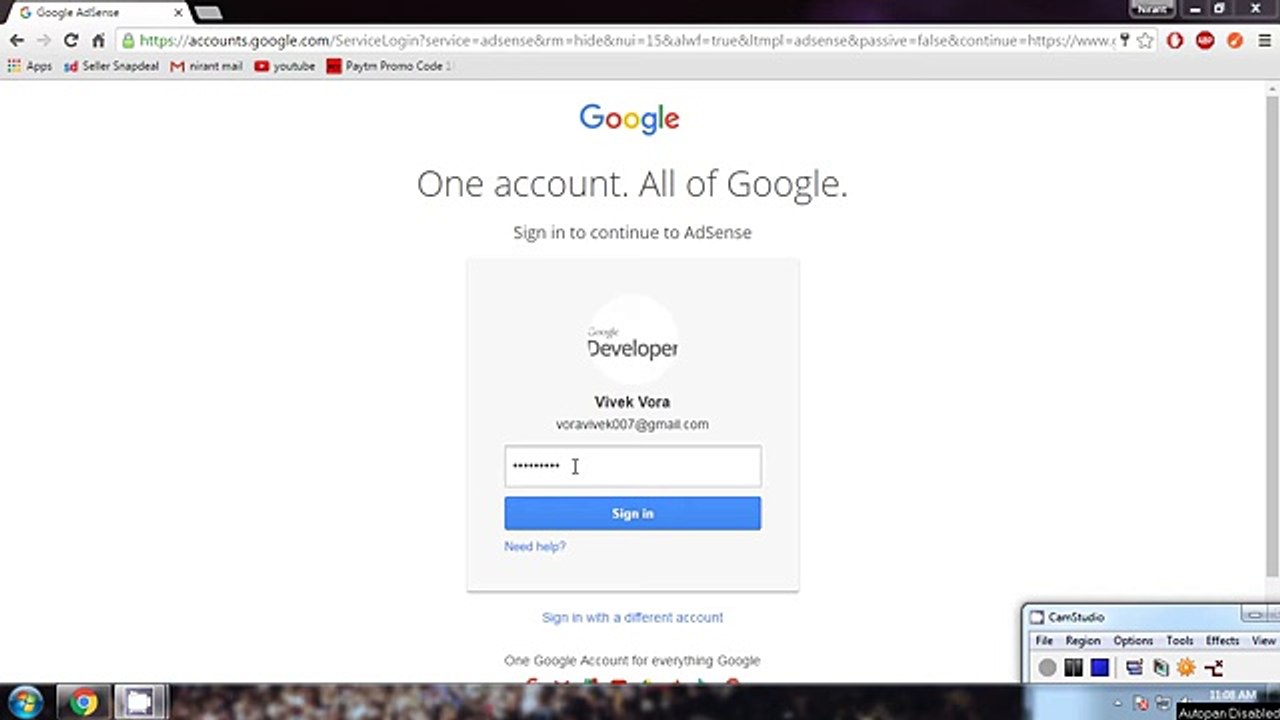Click the password input field
This screenshot has width=1280, height=720.
632,466
